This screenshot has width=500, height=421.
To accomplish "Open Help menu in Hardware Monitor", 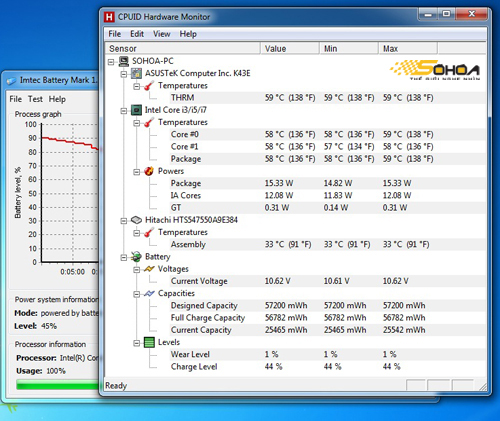I will tap(188, 34).
